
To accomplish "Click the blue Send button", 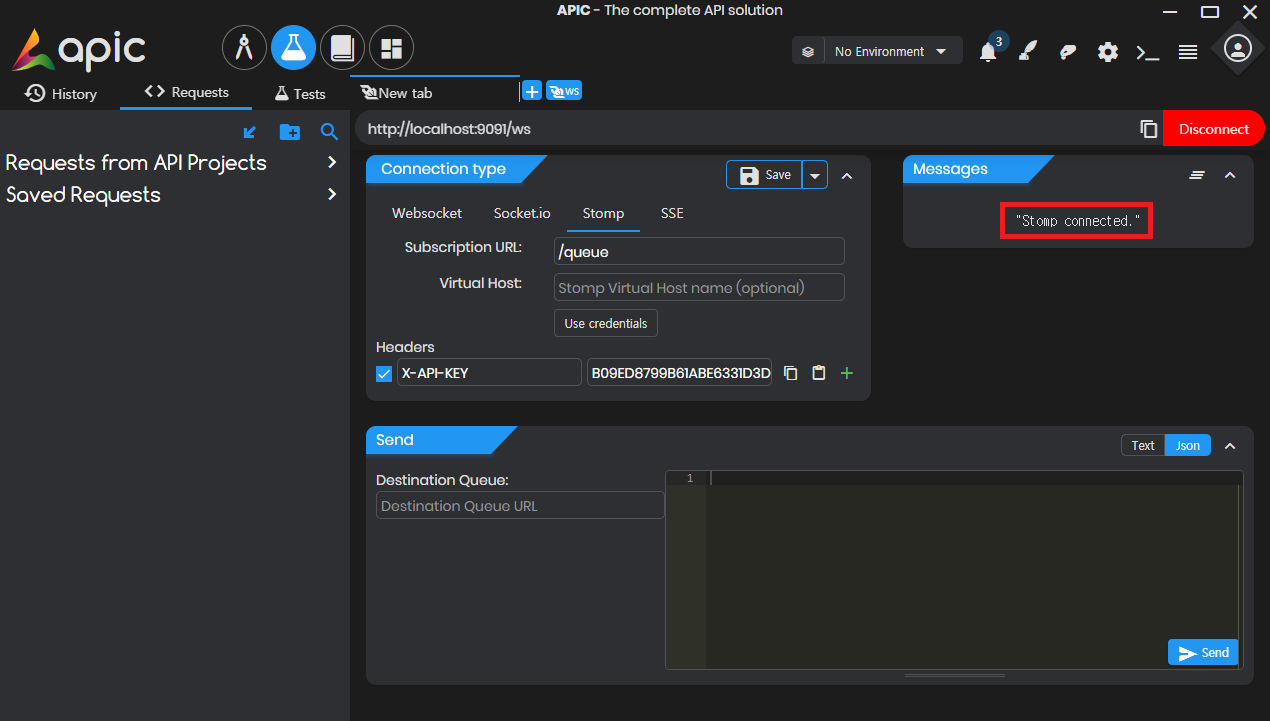I will (x=1203, y=653).
